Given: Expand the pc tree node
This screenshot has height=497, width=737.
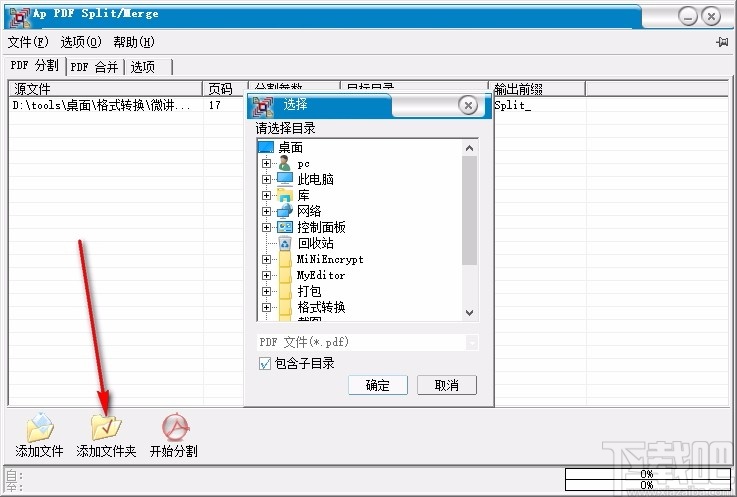Looking at the screenshot, I should pos(267,164).
